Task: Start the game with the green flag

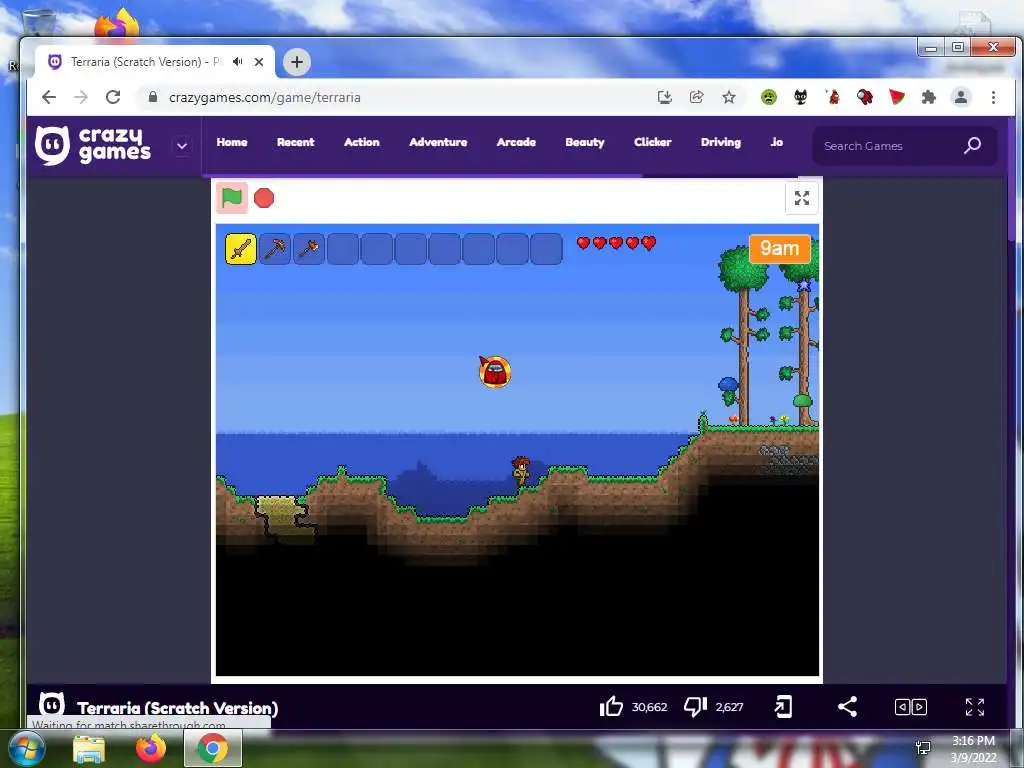Action: pos(232,197)
